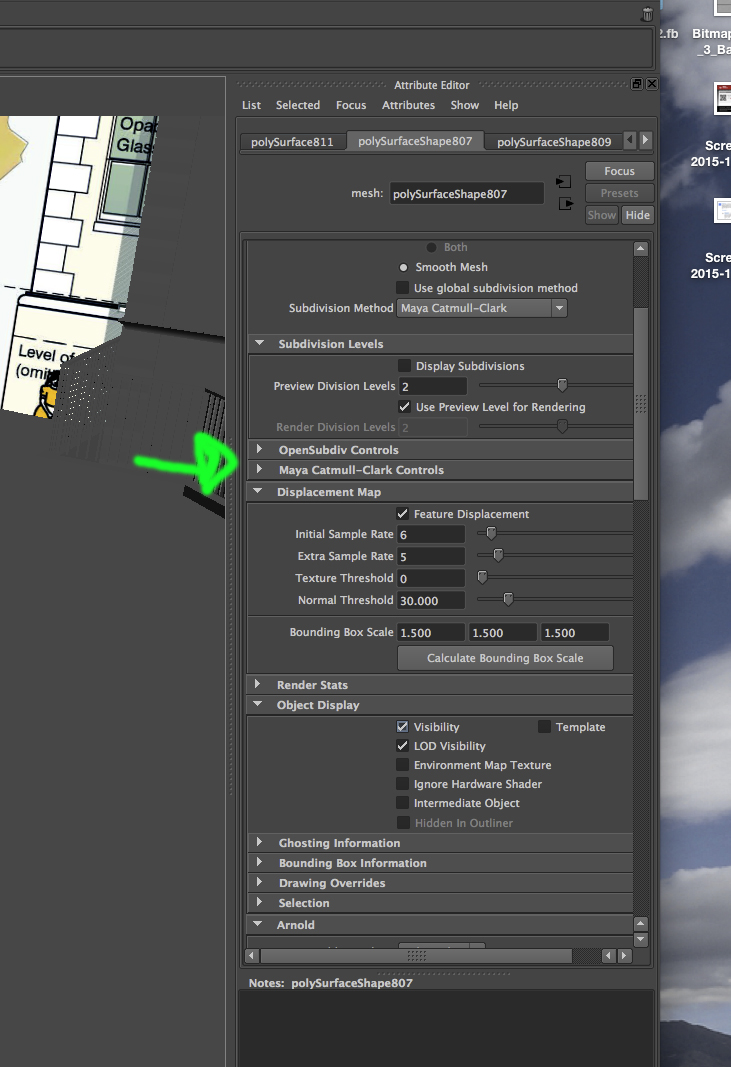Click the Focus button
The height and width of the screenshot is (1067, 731).
(x=619, y=171)
